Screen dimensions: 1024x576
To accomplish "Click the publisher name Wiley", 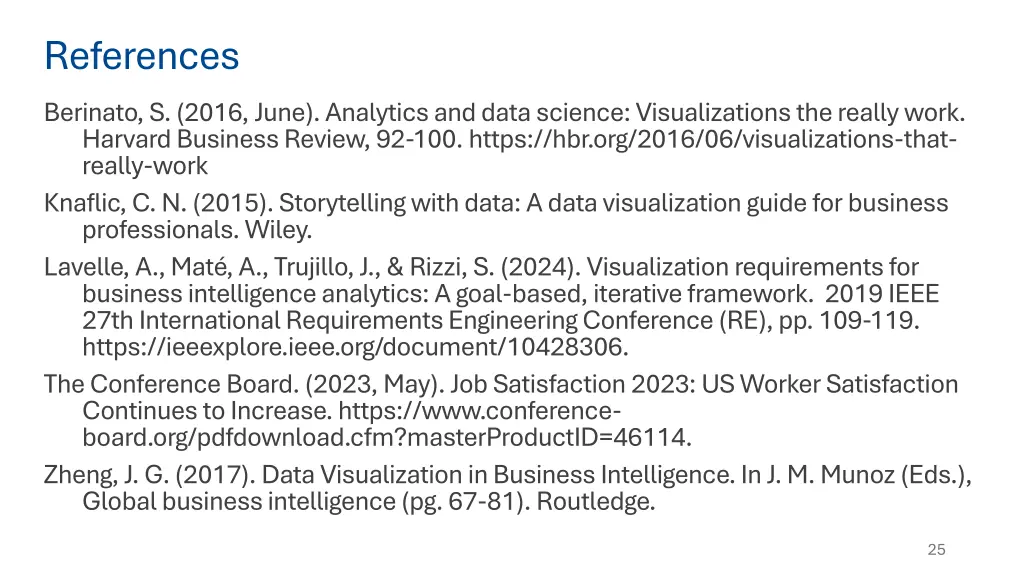I will [x=278, y=230].
